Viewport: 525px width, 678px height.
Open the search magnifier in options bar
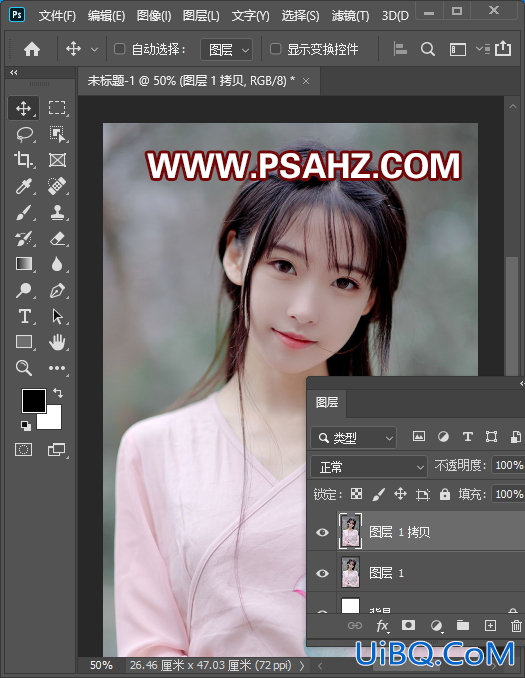click(428, 49)
